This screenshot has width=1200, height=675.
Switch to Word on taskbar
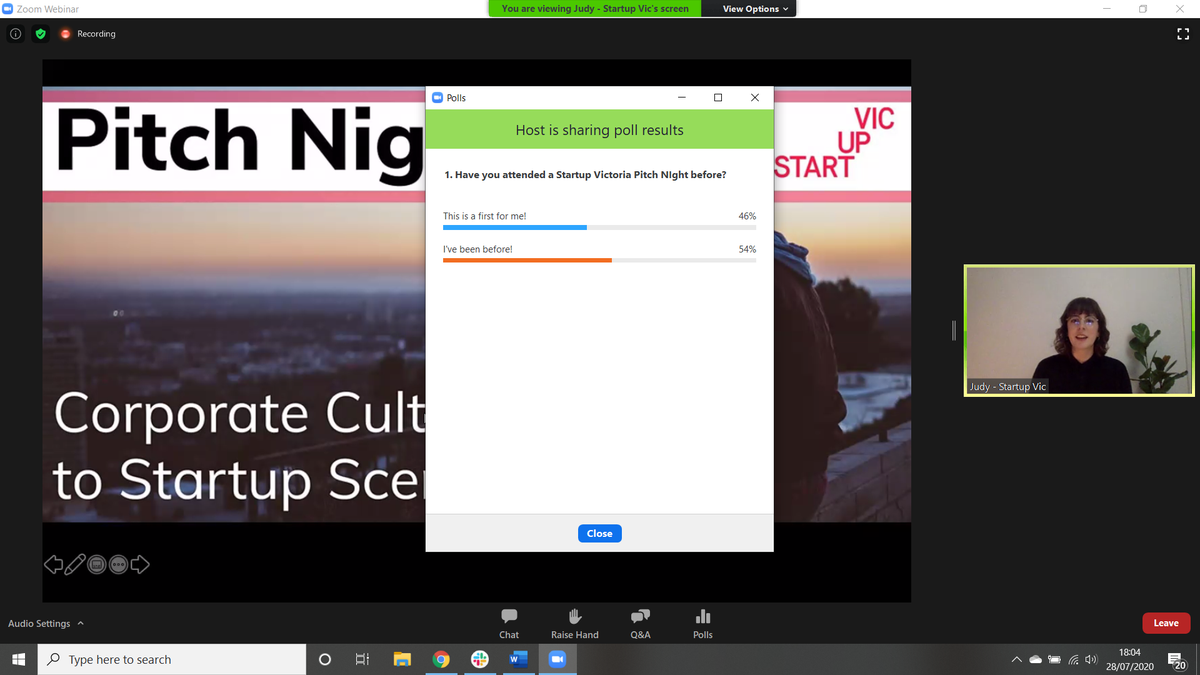coord(518,659)
